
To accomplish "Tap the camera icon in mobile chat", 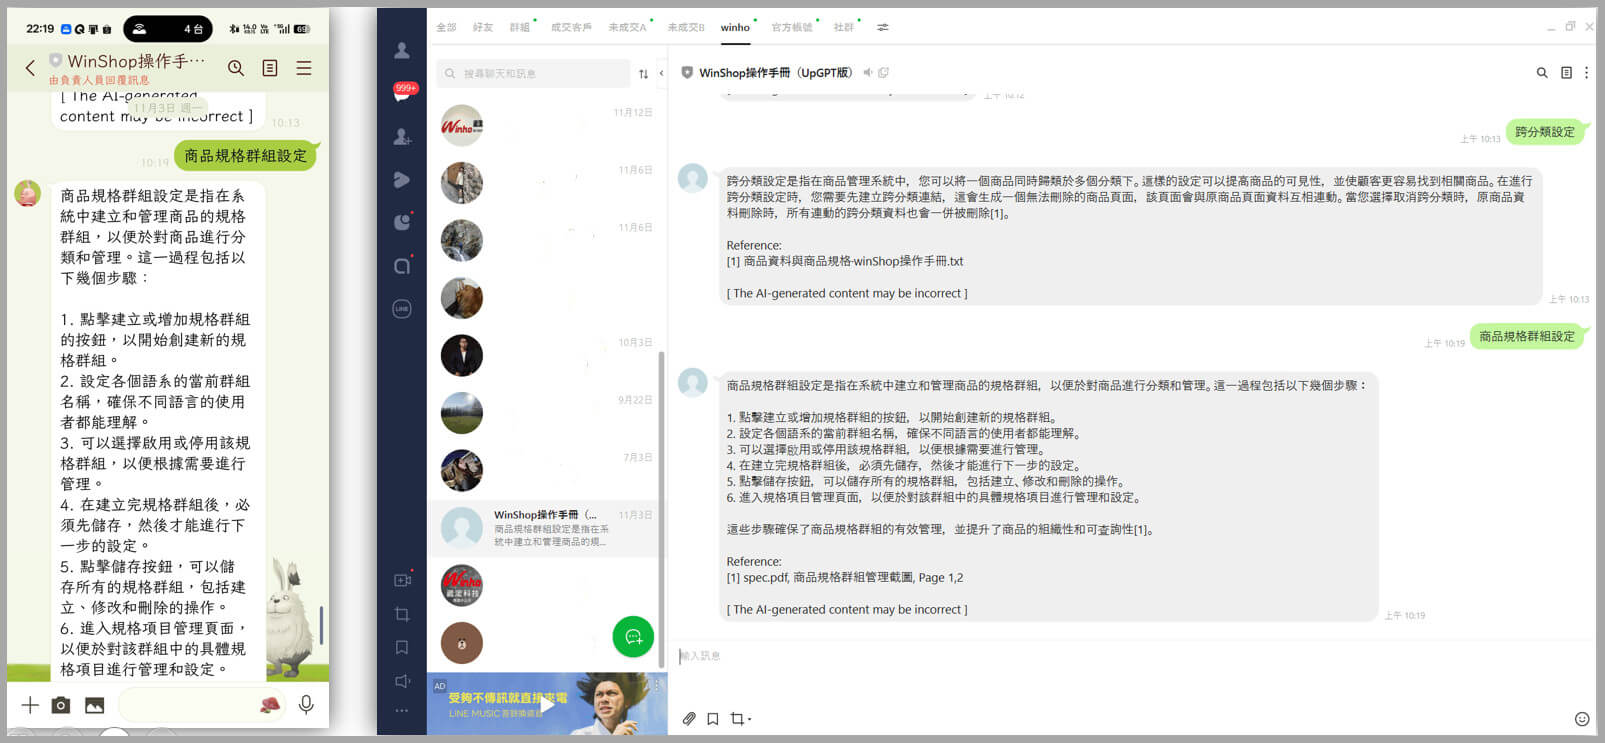I will [61, 705].
